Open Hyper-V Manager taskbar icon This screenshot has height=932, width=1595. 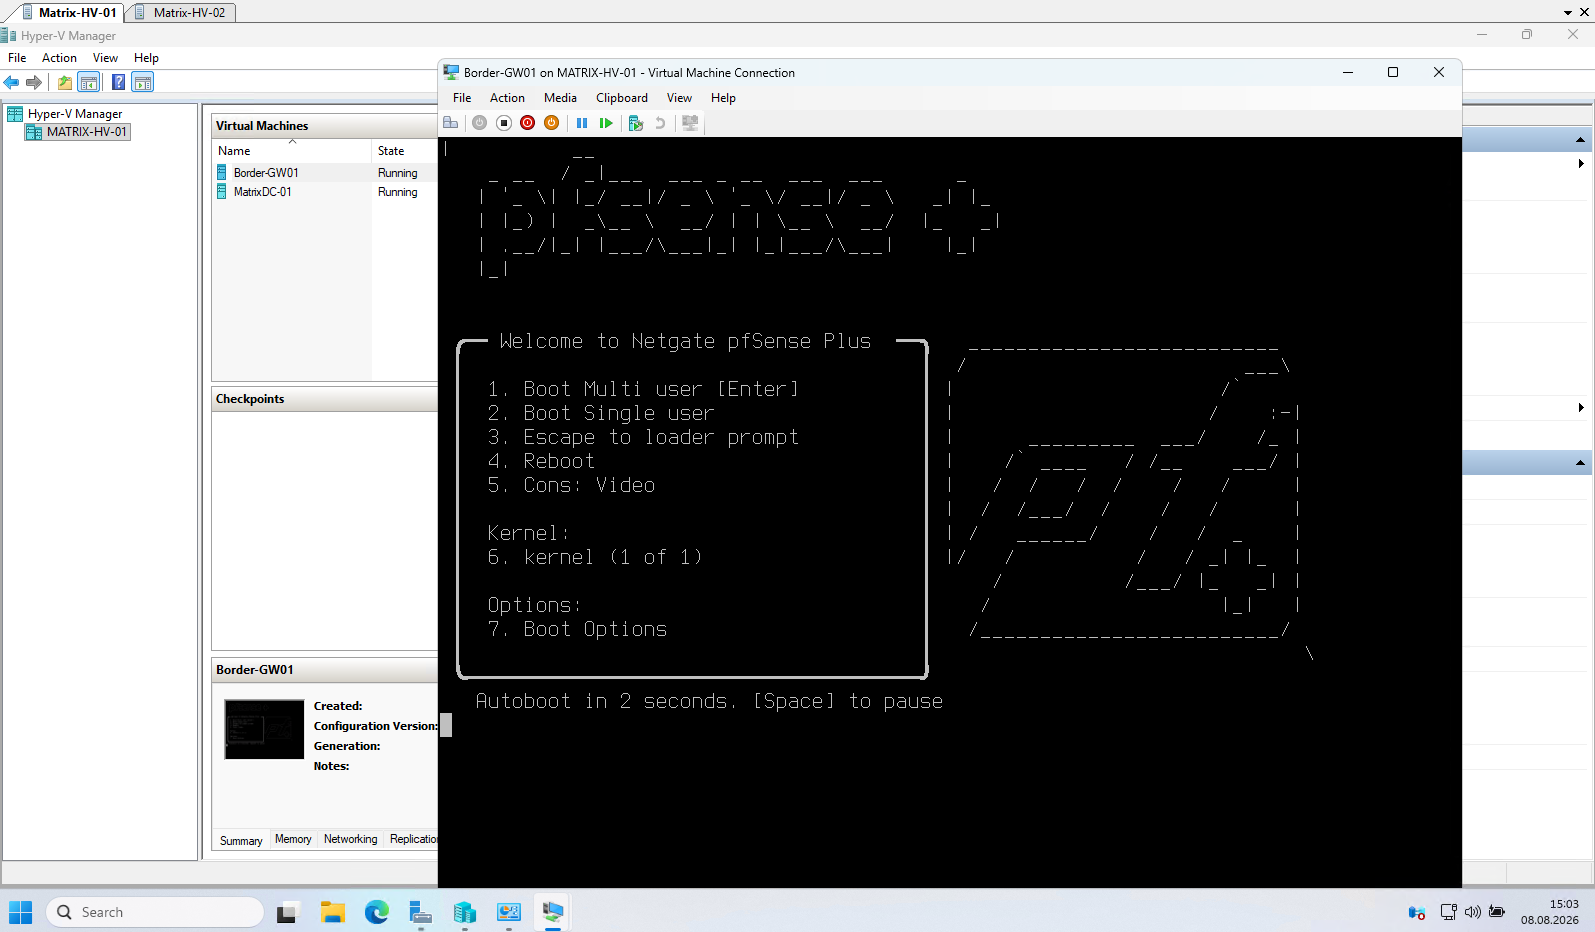click(465, 912)
